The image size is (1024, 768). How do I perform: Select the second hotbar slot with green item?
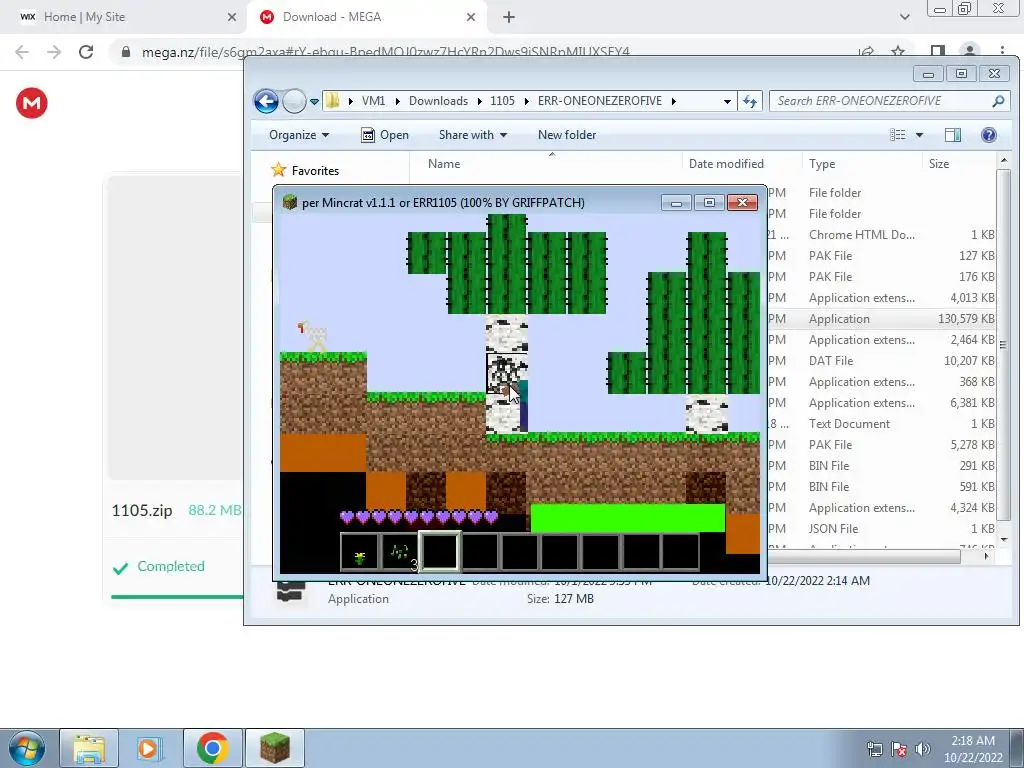coord(399,552)
